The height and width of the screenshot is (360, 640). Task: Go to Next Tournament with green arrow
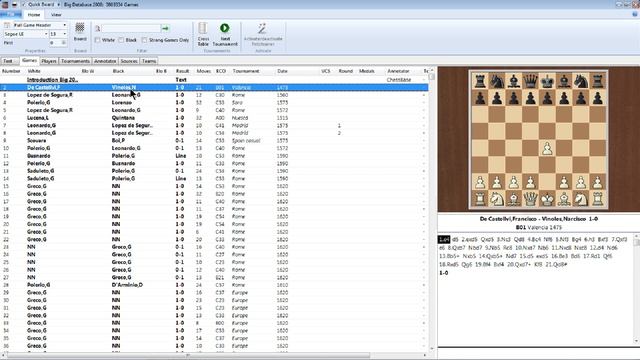[x=225, y=34]
